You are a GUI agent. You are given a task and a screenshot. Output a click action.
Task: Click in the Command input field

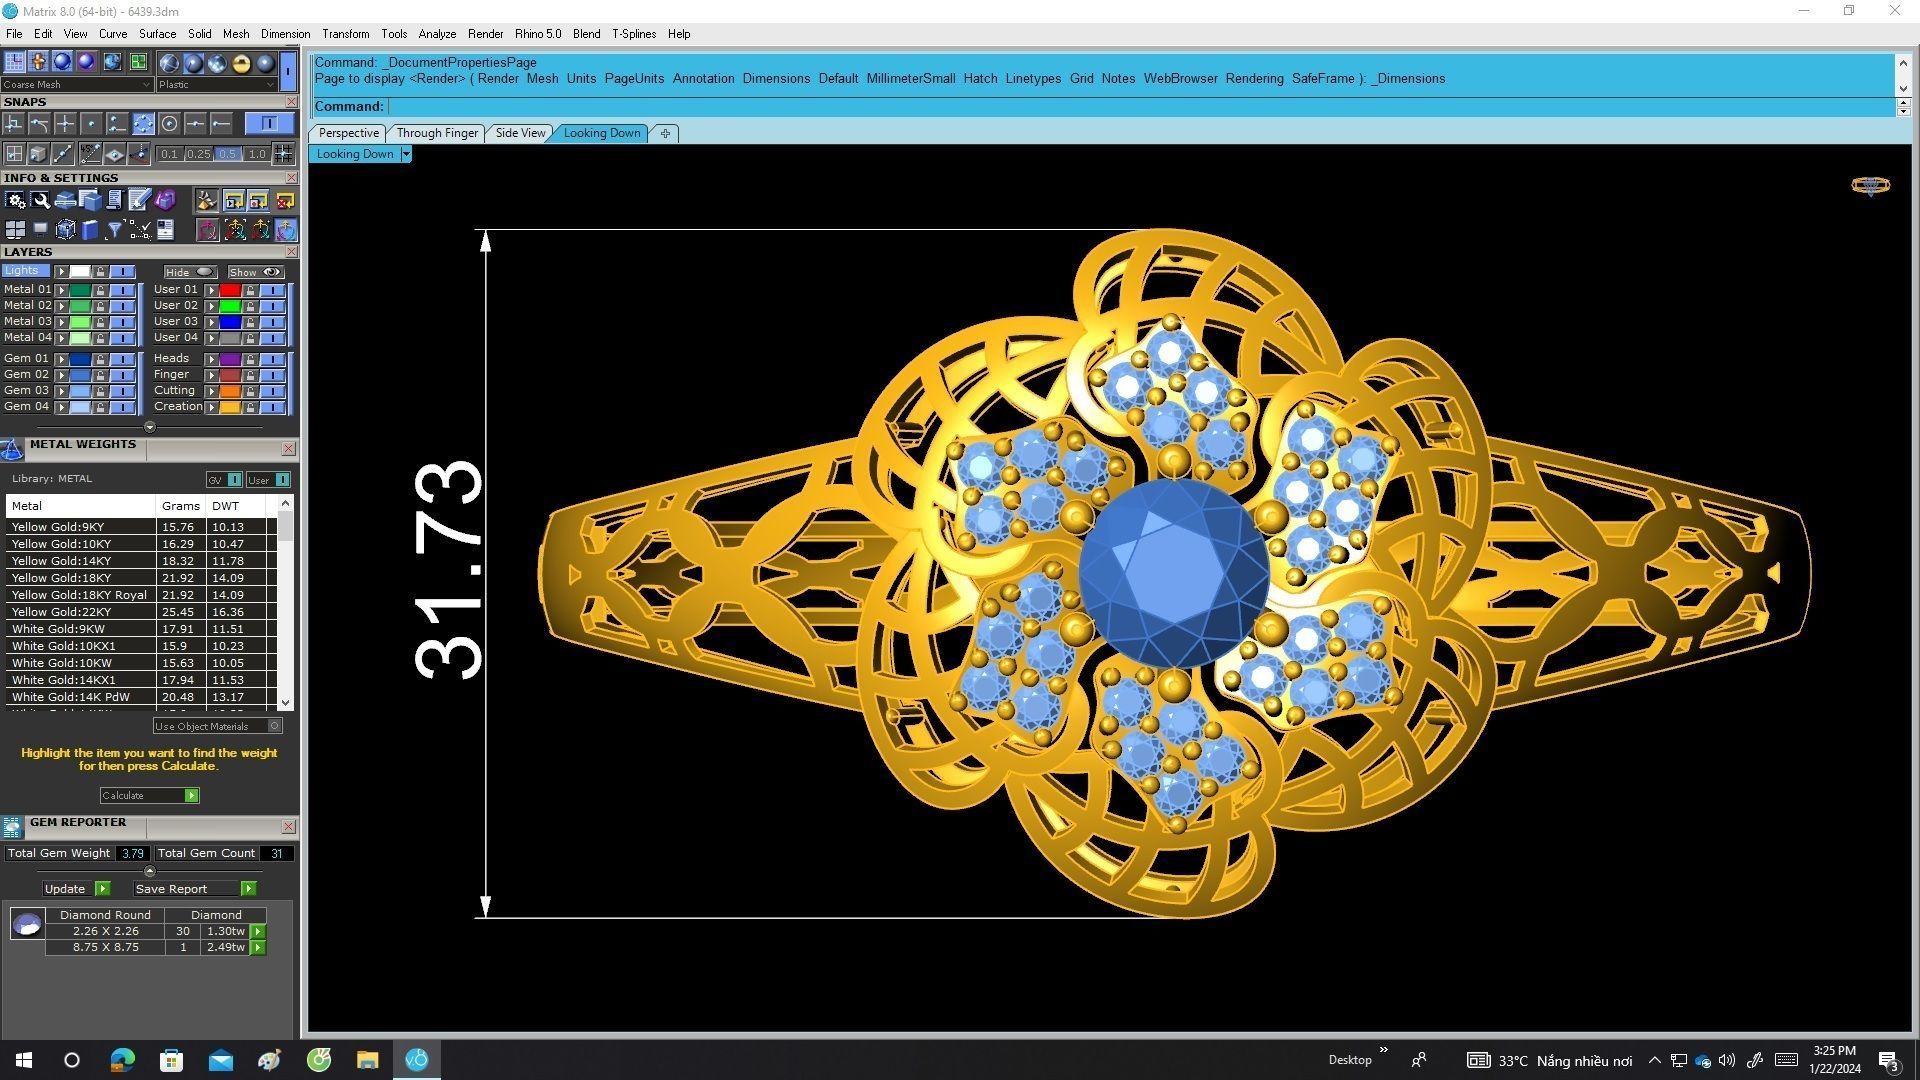[x=1140, y=106]
